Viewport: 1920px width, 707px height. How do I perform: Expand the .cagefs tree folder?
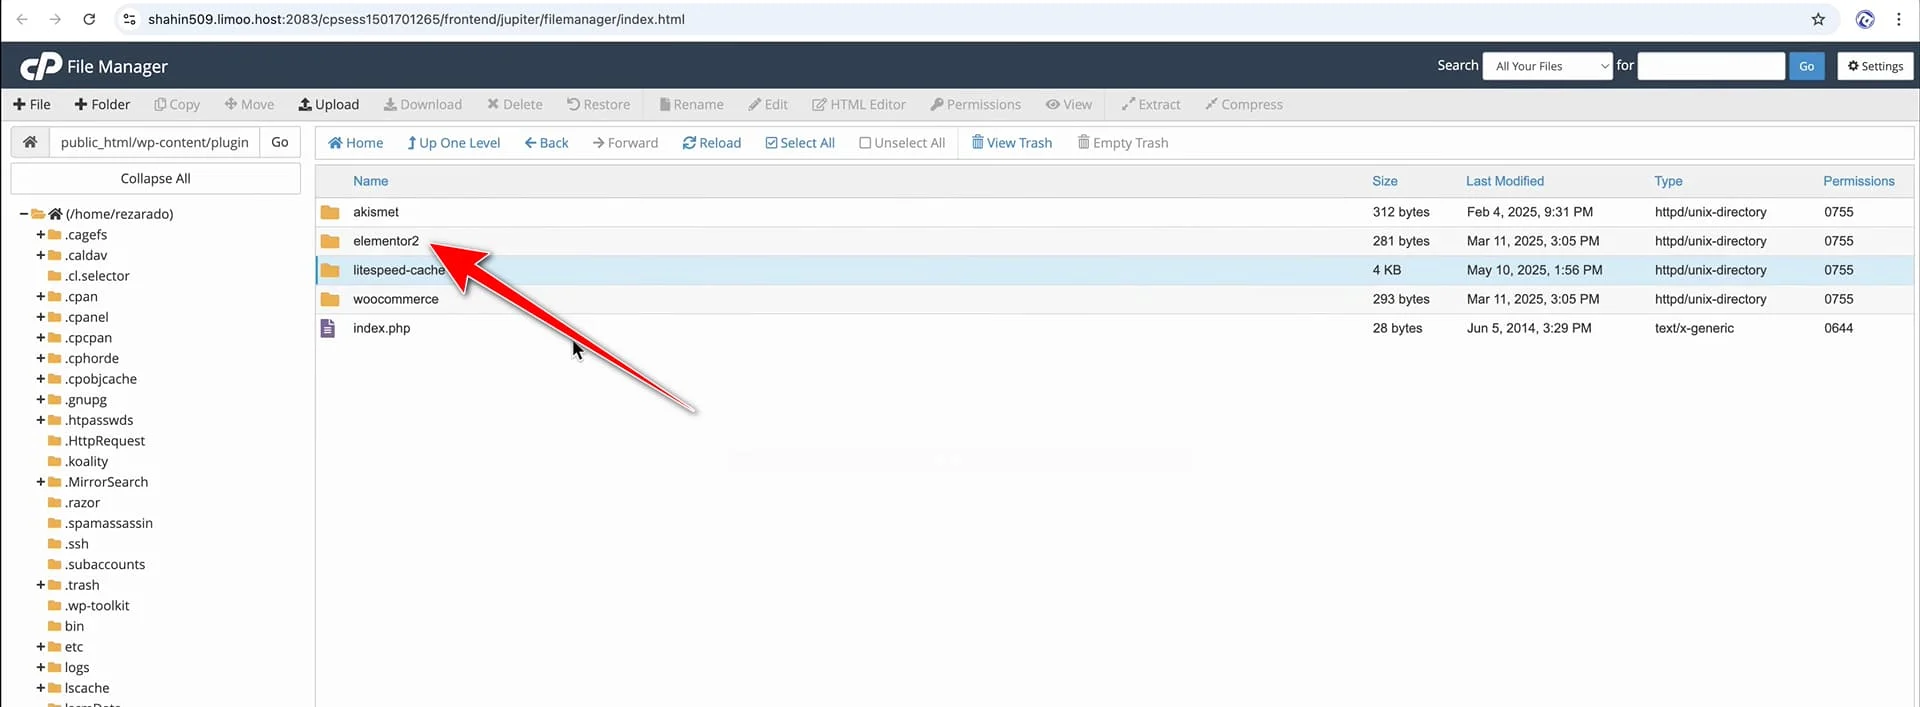(41, 235)
